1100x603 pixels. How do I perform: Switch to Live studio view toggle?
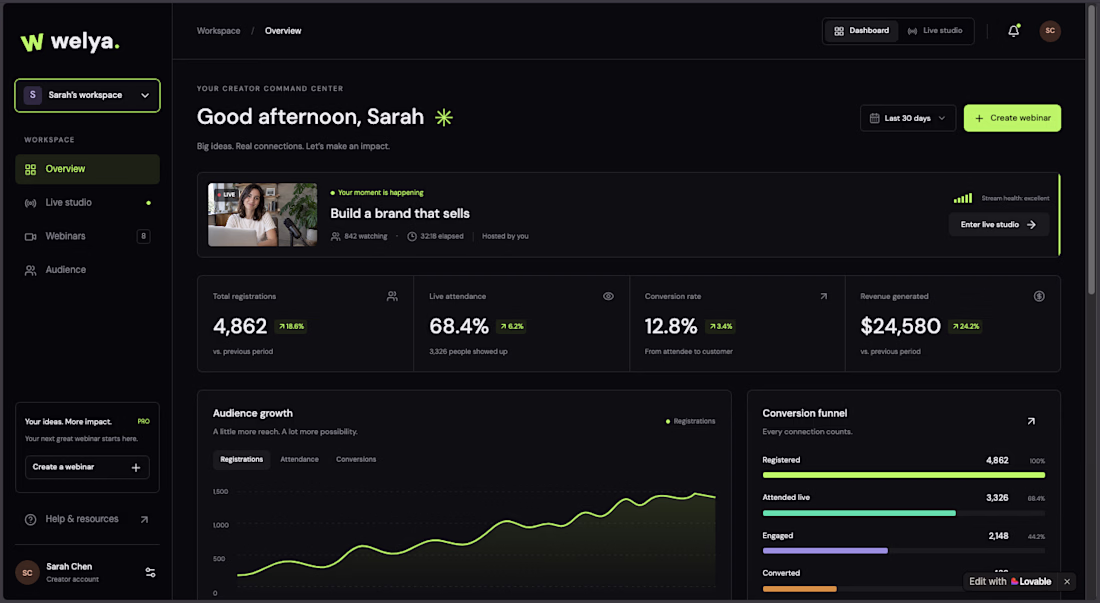[935, 31]
